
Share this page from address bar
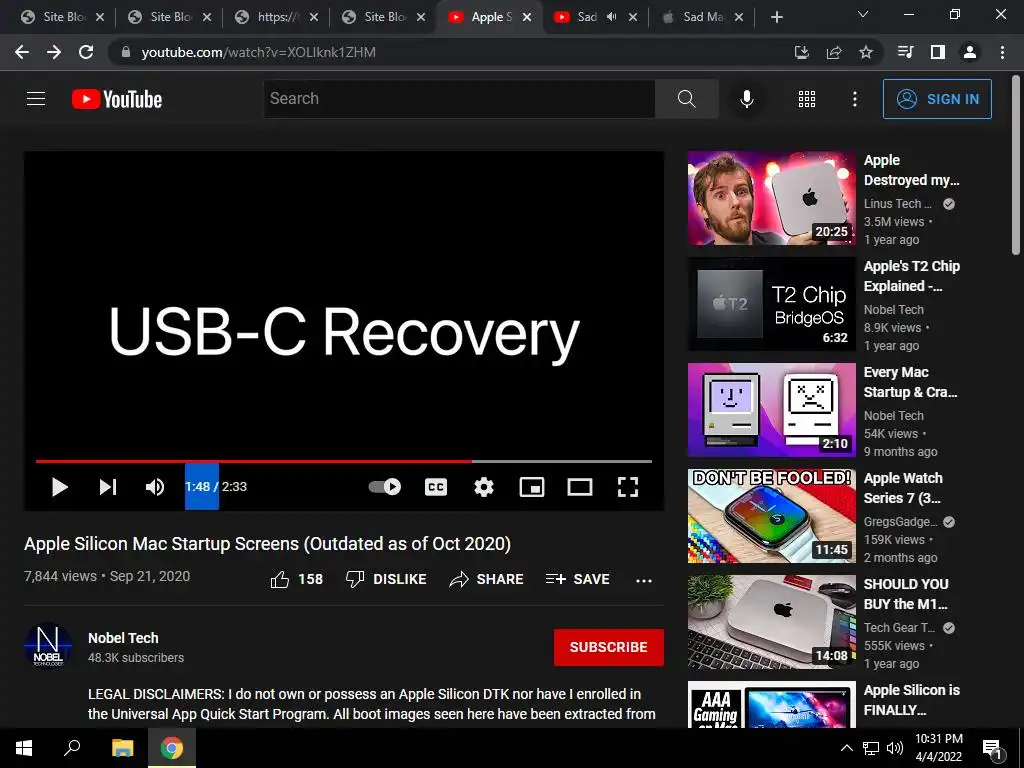(833, 52)
